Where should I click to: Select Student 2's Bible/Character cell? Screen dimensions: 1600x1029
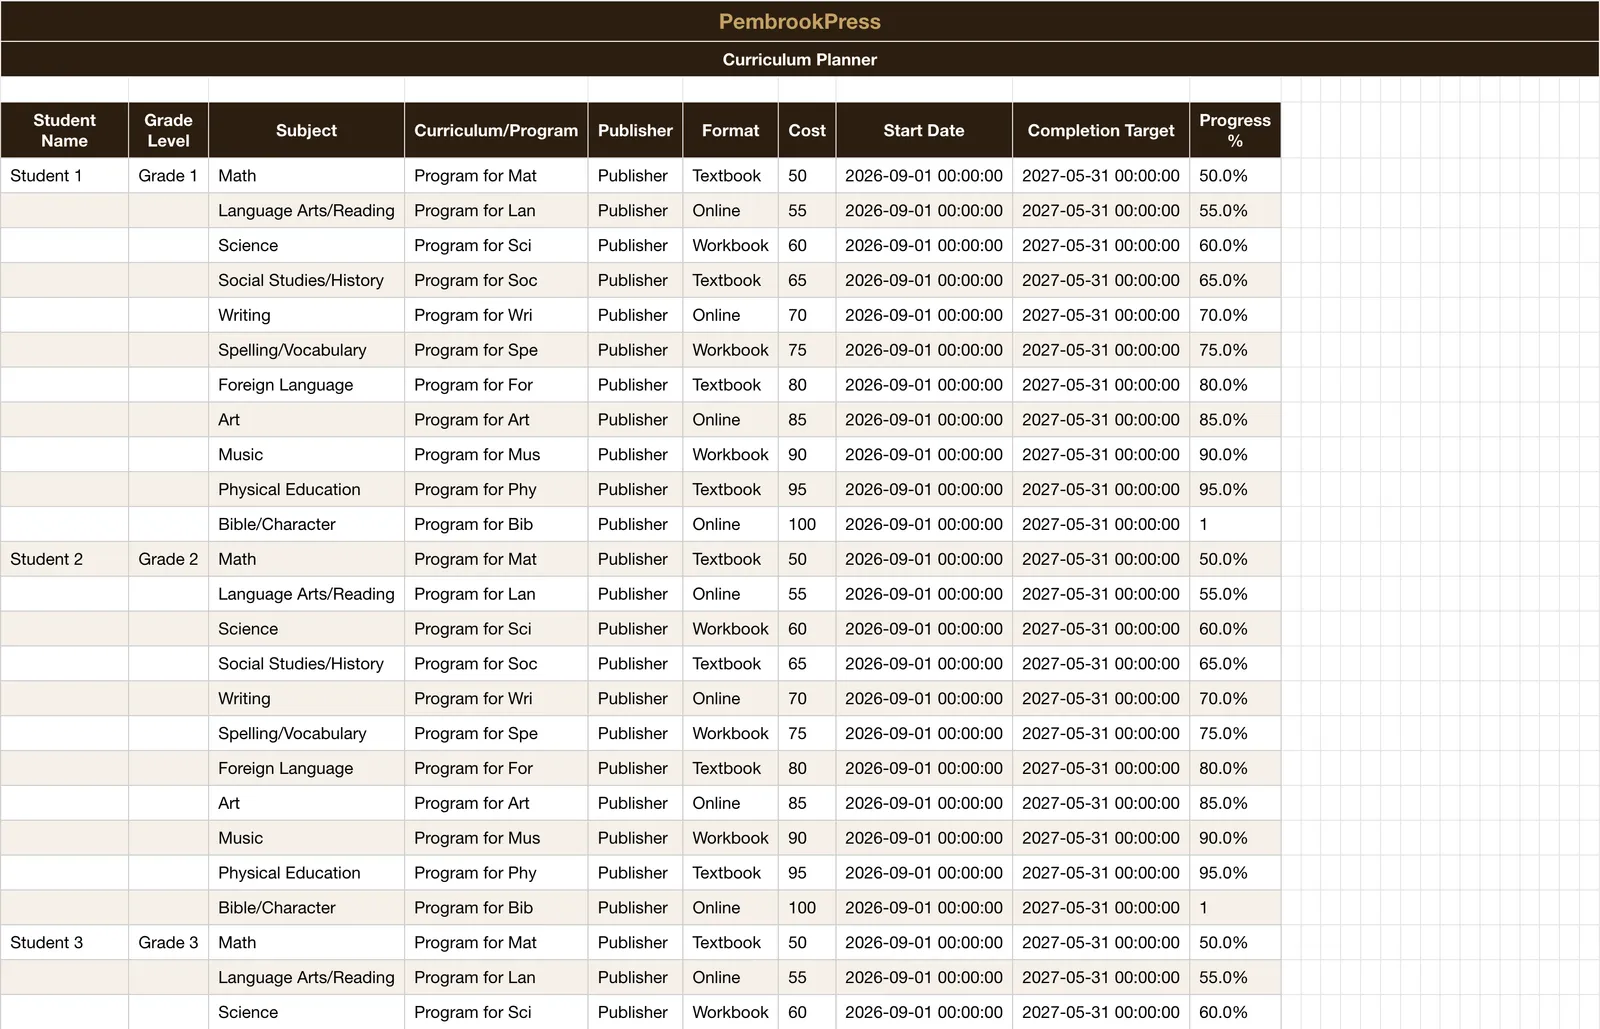(x=306, y=908)
